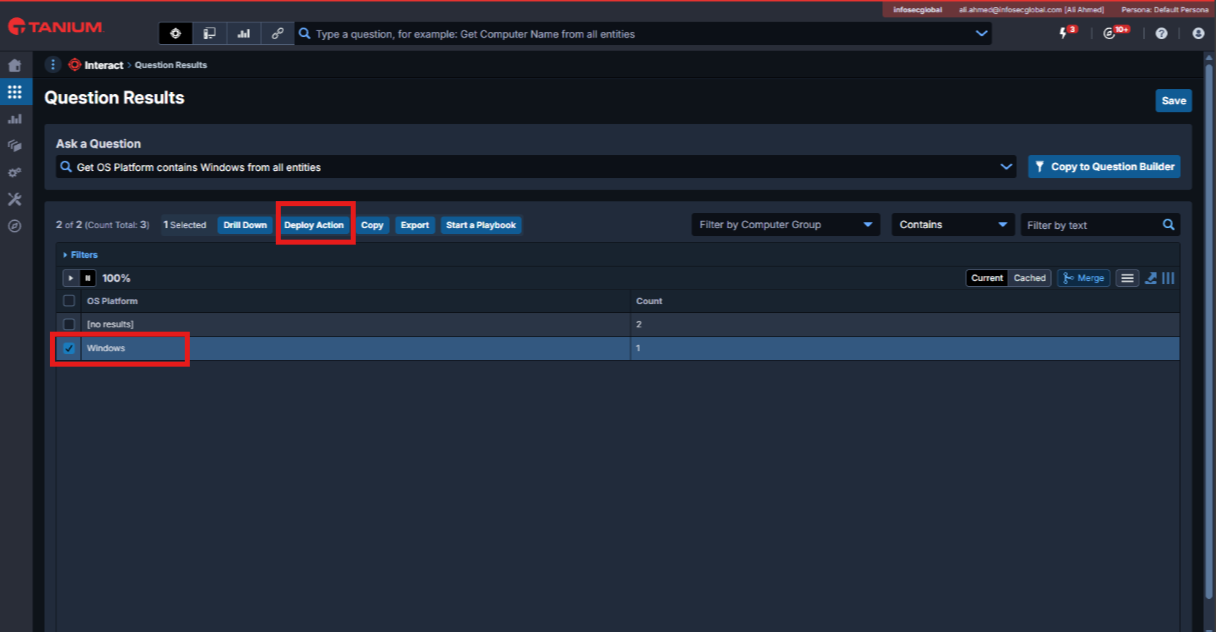Open the Contains operator dropdown
This screenshot has height=632, width=1216.
pos(953,225)
